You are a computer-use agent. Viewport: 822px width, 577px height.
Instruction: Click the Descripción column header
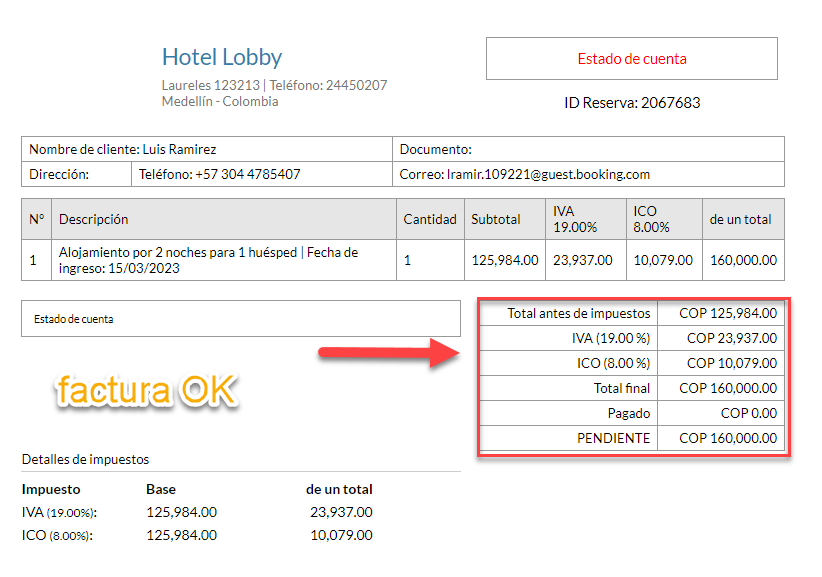tap(224, 219)
